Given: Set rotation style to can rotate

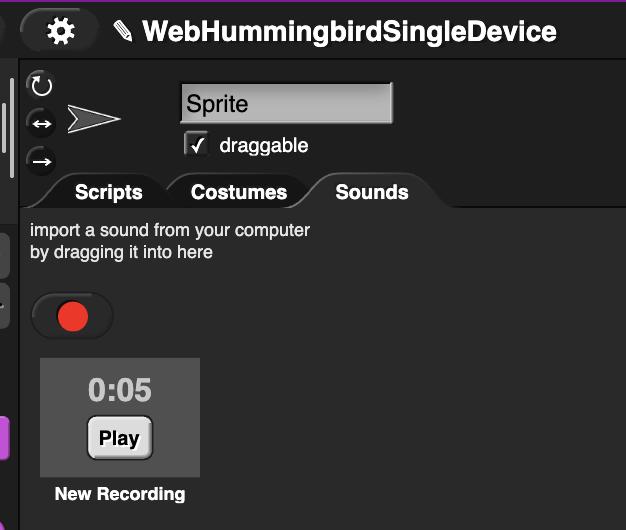Looking at the screenshot, I should coord(41,85).
